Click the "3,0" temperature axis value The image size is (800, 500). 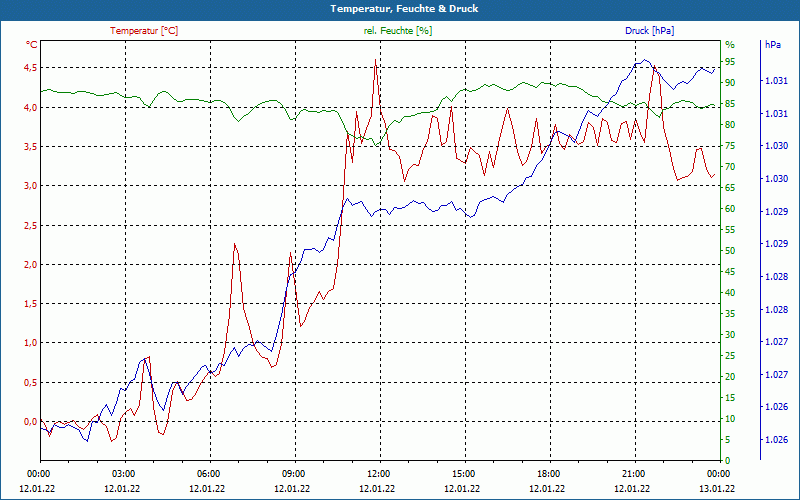pos(31,186)
